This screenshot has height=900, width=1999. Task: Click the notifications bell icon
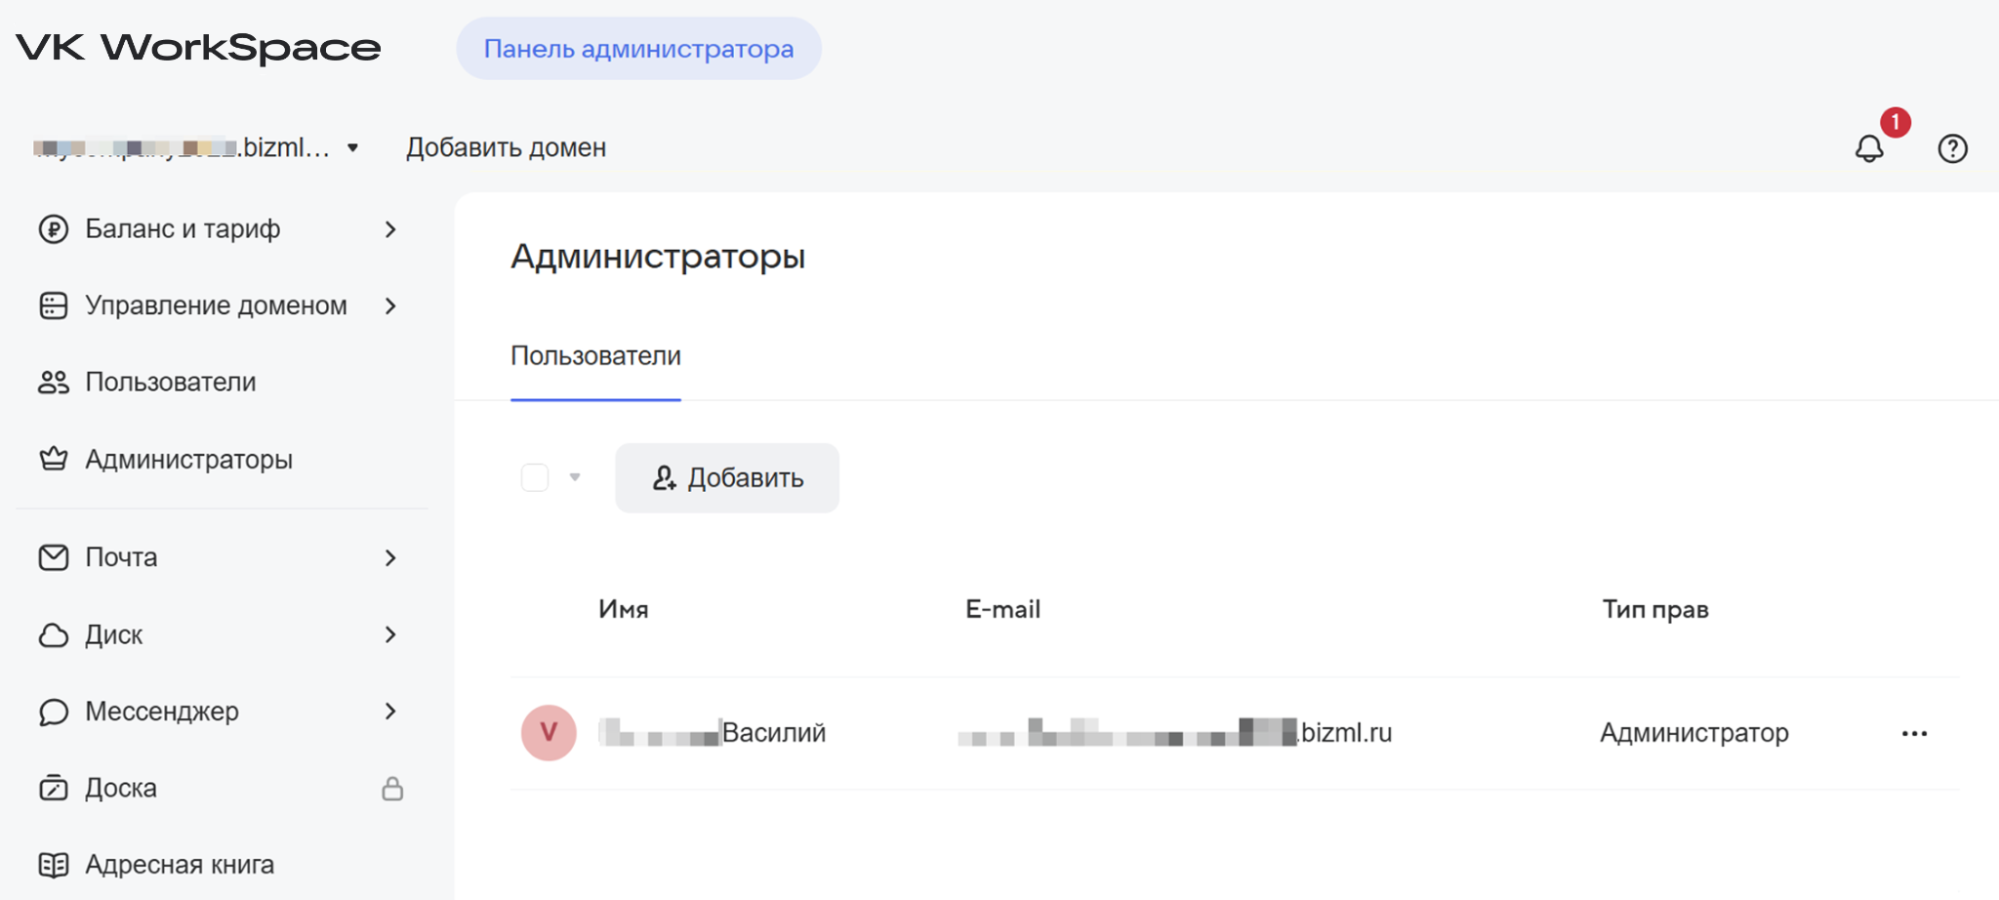[1868, 149]
